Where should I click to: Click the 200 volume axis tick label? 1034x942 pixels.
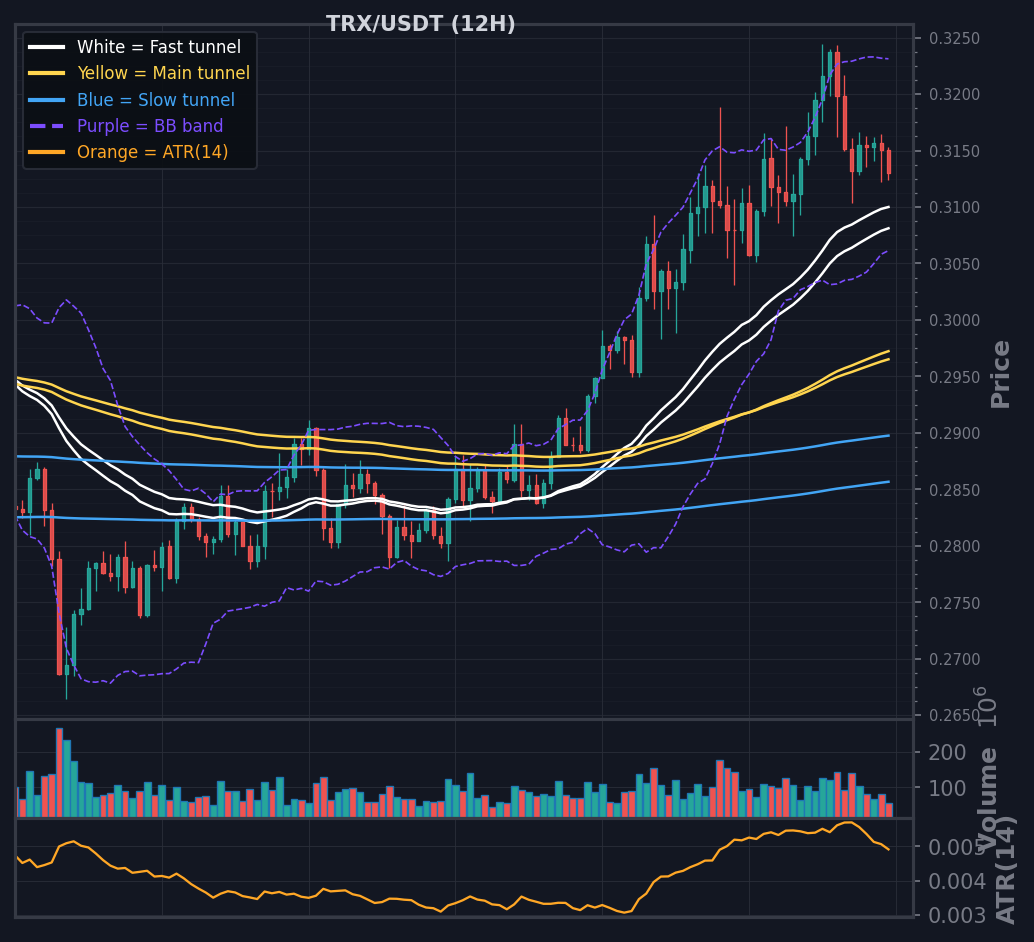point(947,753)
